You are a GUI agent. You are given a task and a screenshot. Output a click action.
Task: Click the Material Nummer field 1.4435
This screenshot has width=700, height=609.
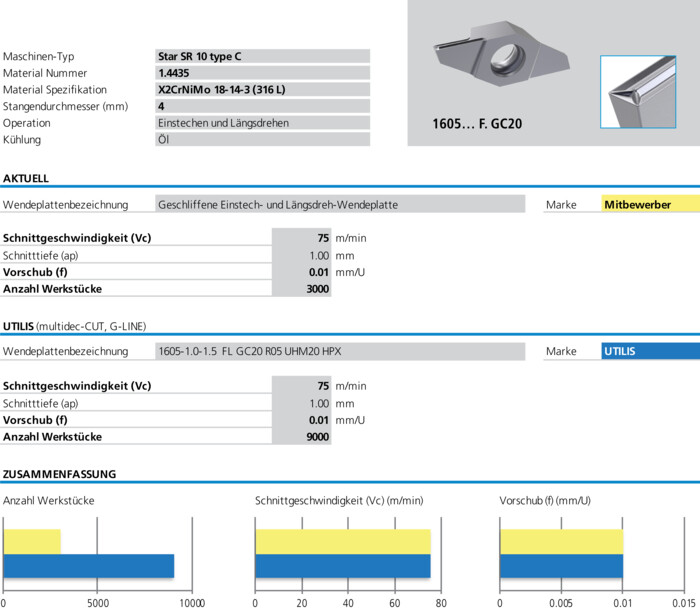point(262,73)
